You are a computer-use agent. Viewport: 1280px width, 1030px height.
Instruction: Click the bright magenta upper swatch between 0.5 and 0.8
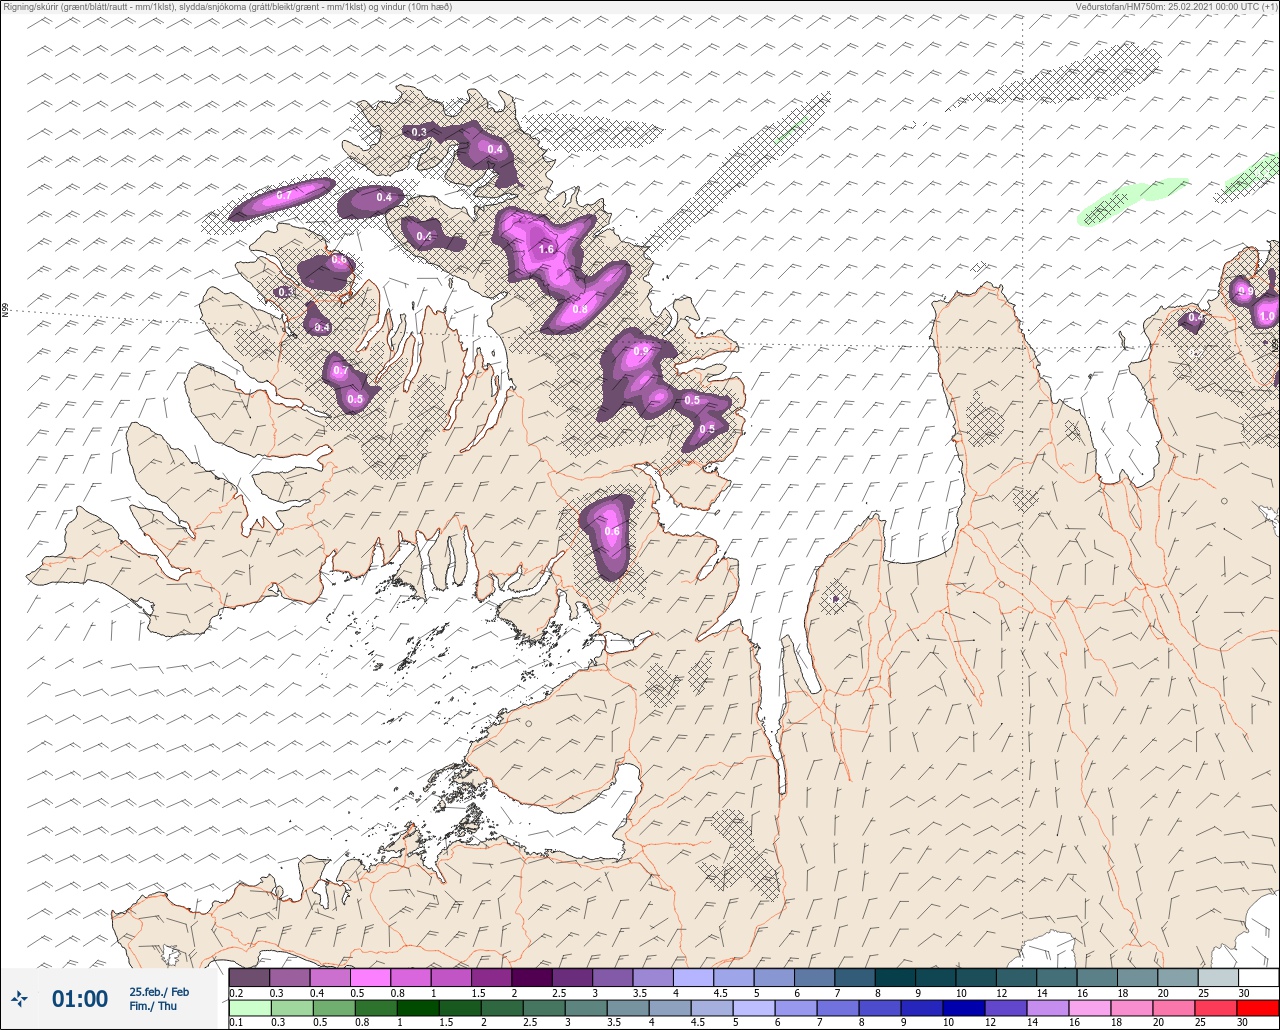tap(370, 977)
